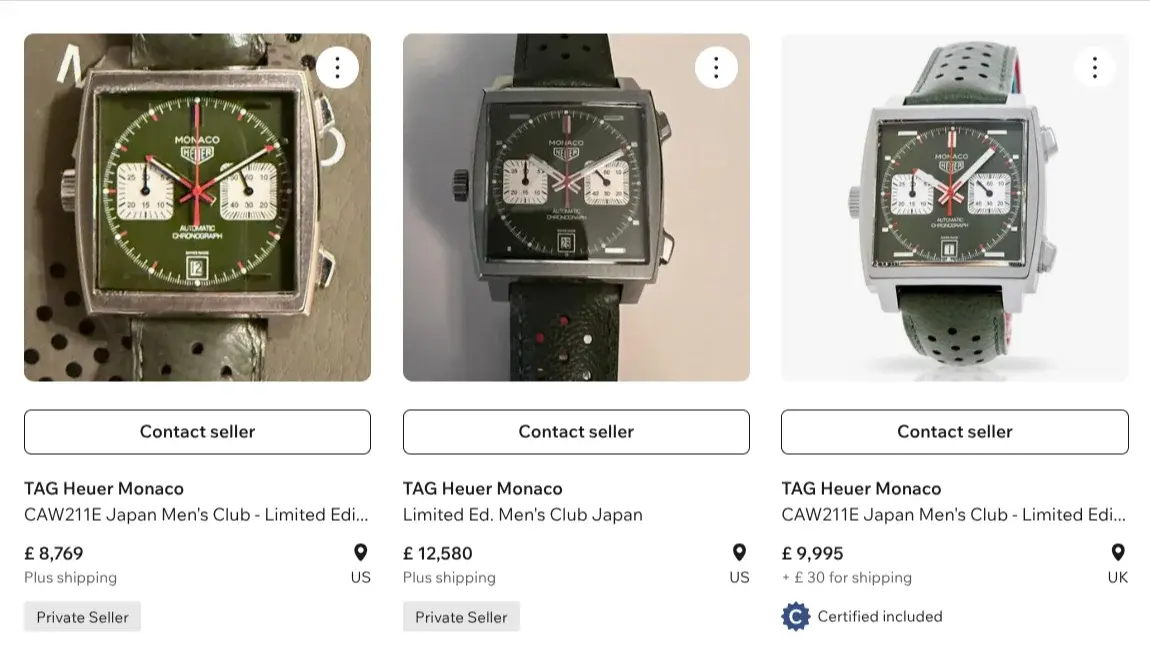The image size is (1150, 646).
Task: Open three-dot menu on the £9,995 listing
Action: point(1095,67)
